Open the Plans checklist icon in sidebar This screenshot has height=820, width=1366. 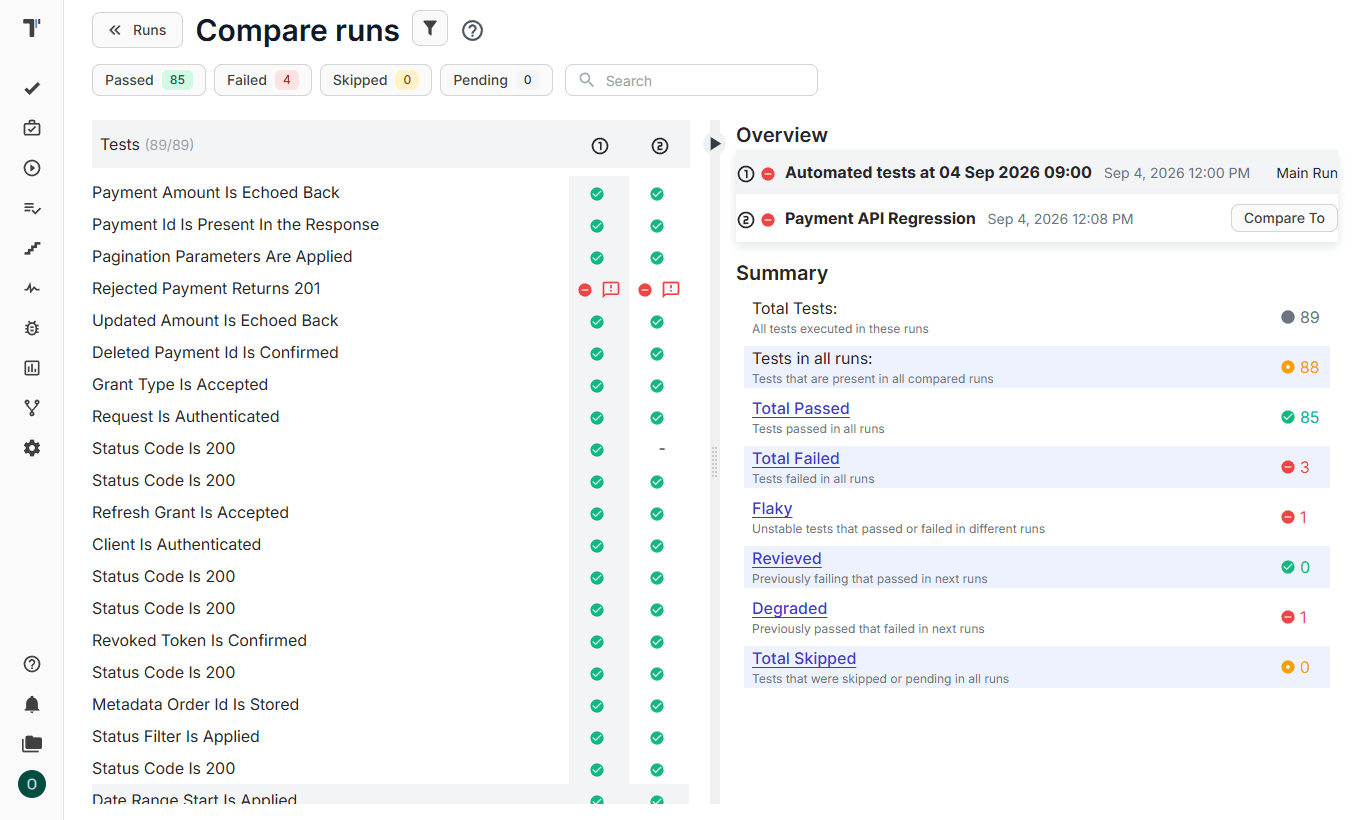click(x=32, y=208)
